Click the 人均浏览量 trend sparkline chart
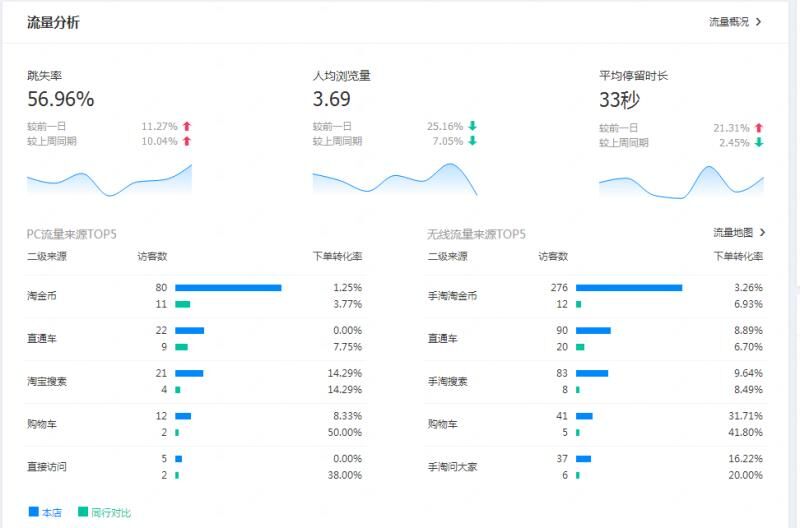800x528 pixels. [394, 180]
